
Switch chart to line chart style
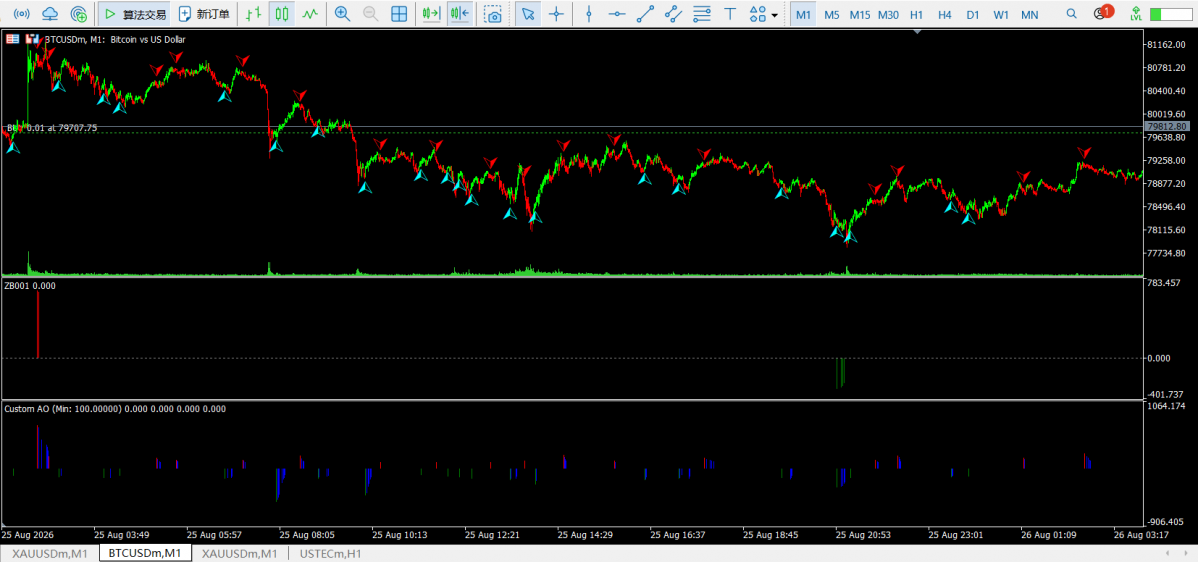tap(309, 14)
